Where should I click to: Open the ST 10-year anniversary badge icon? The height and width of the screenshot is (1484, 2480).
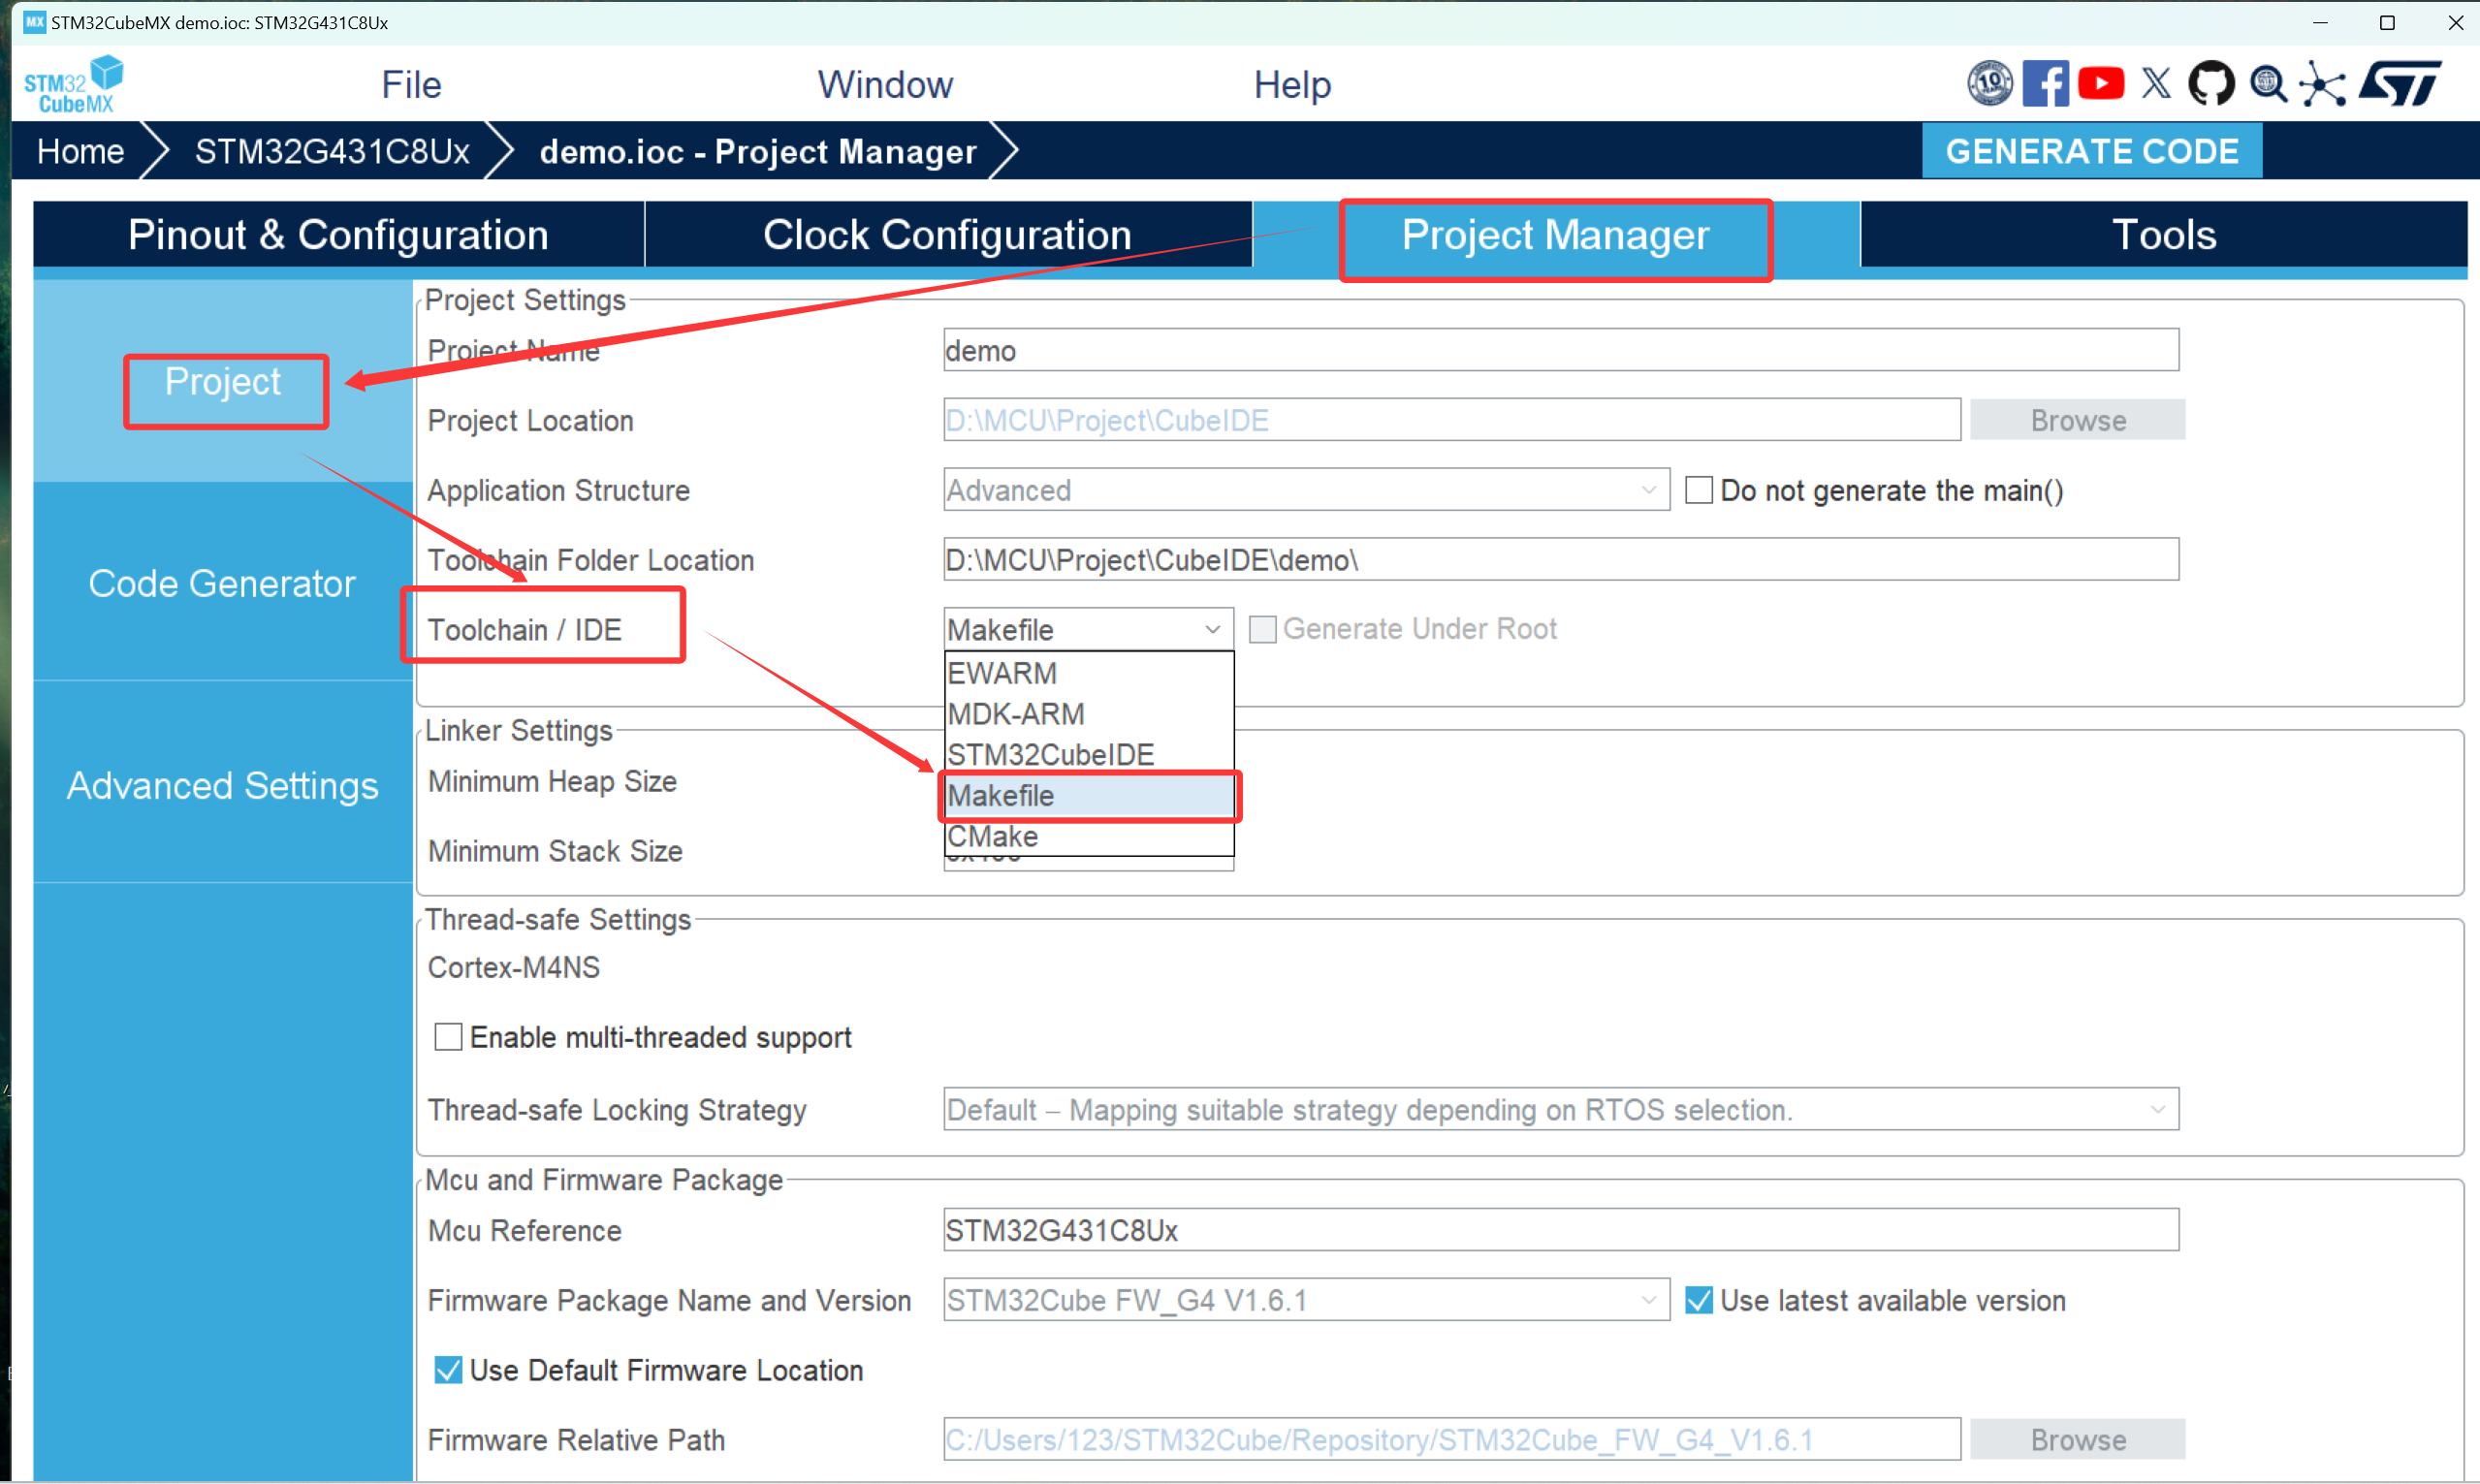click(1990, 84)
